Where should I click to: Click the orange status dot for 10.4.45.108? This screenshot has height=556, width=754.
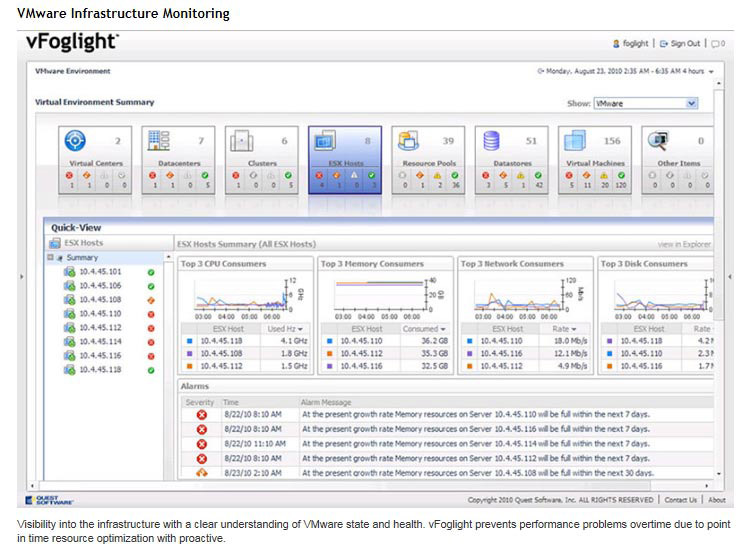click(151, 301)
